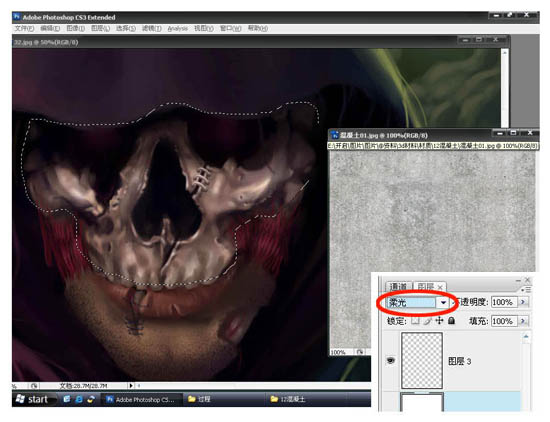Open the 过程 folder taskbar button
The width and height of the screenshot is (550, 422).
point(223,399)
